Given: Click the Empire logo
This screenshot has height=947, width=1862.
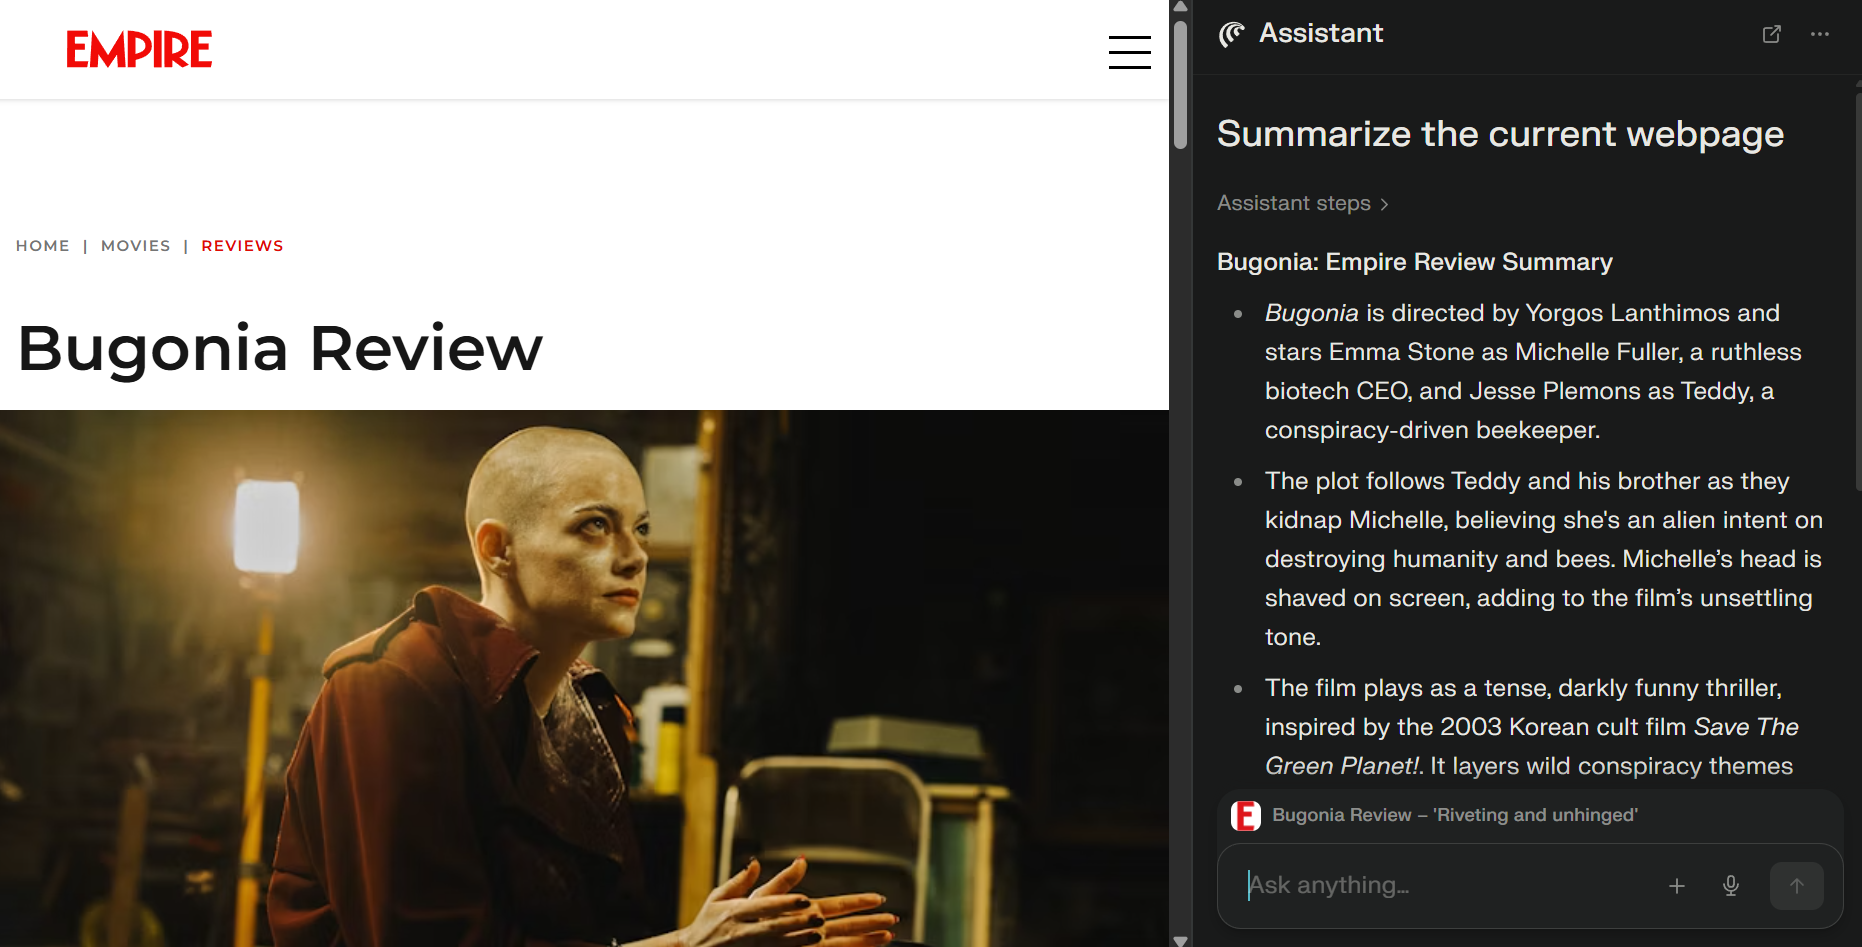Looking at the screenshot, I should pyautogui.click(x=139, y=49).
